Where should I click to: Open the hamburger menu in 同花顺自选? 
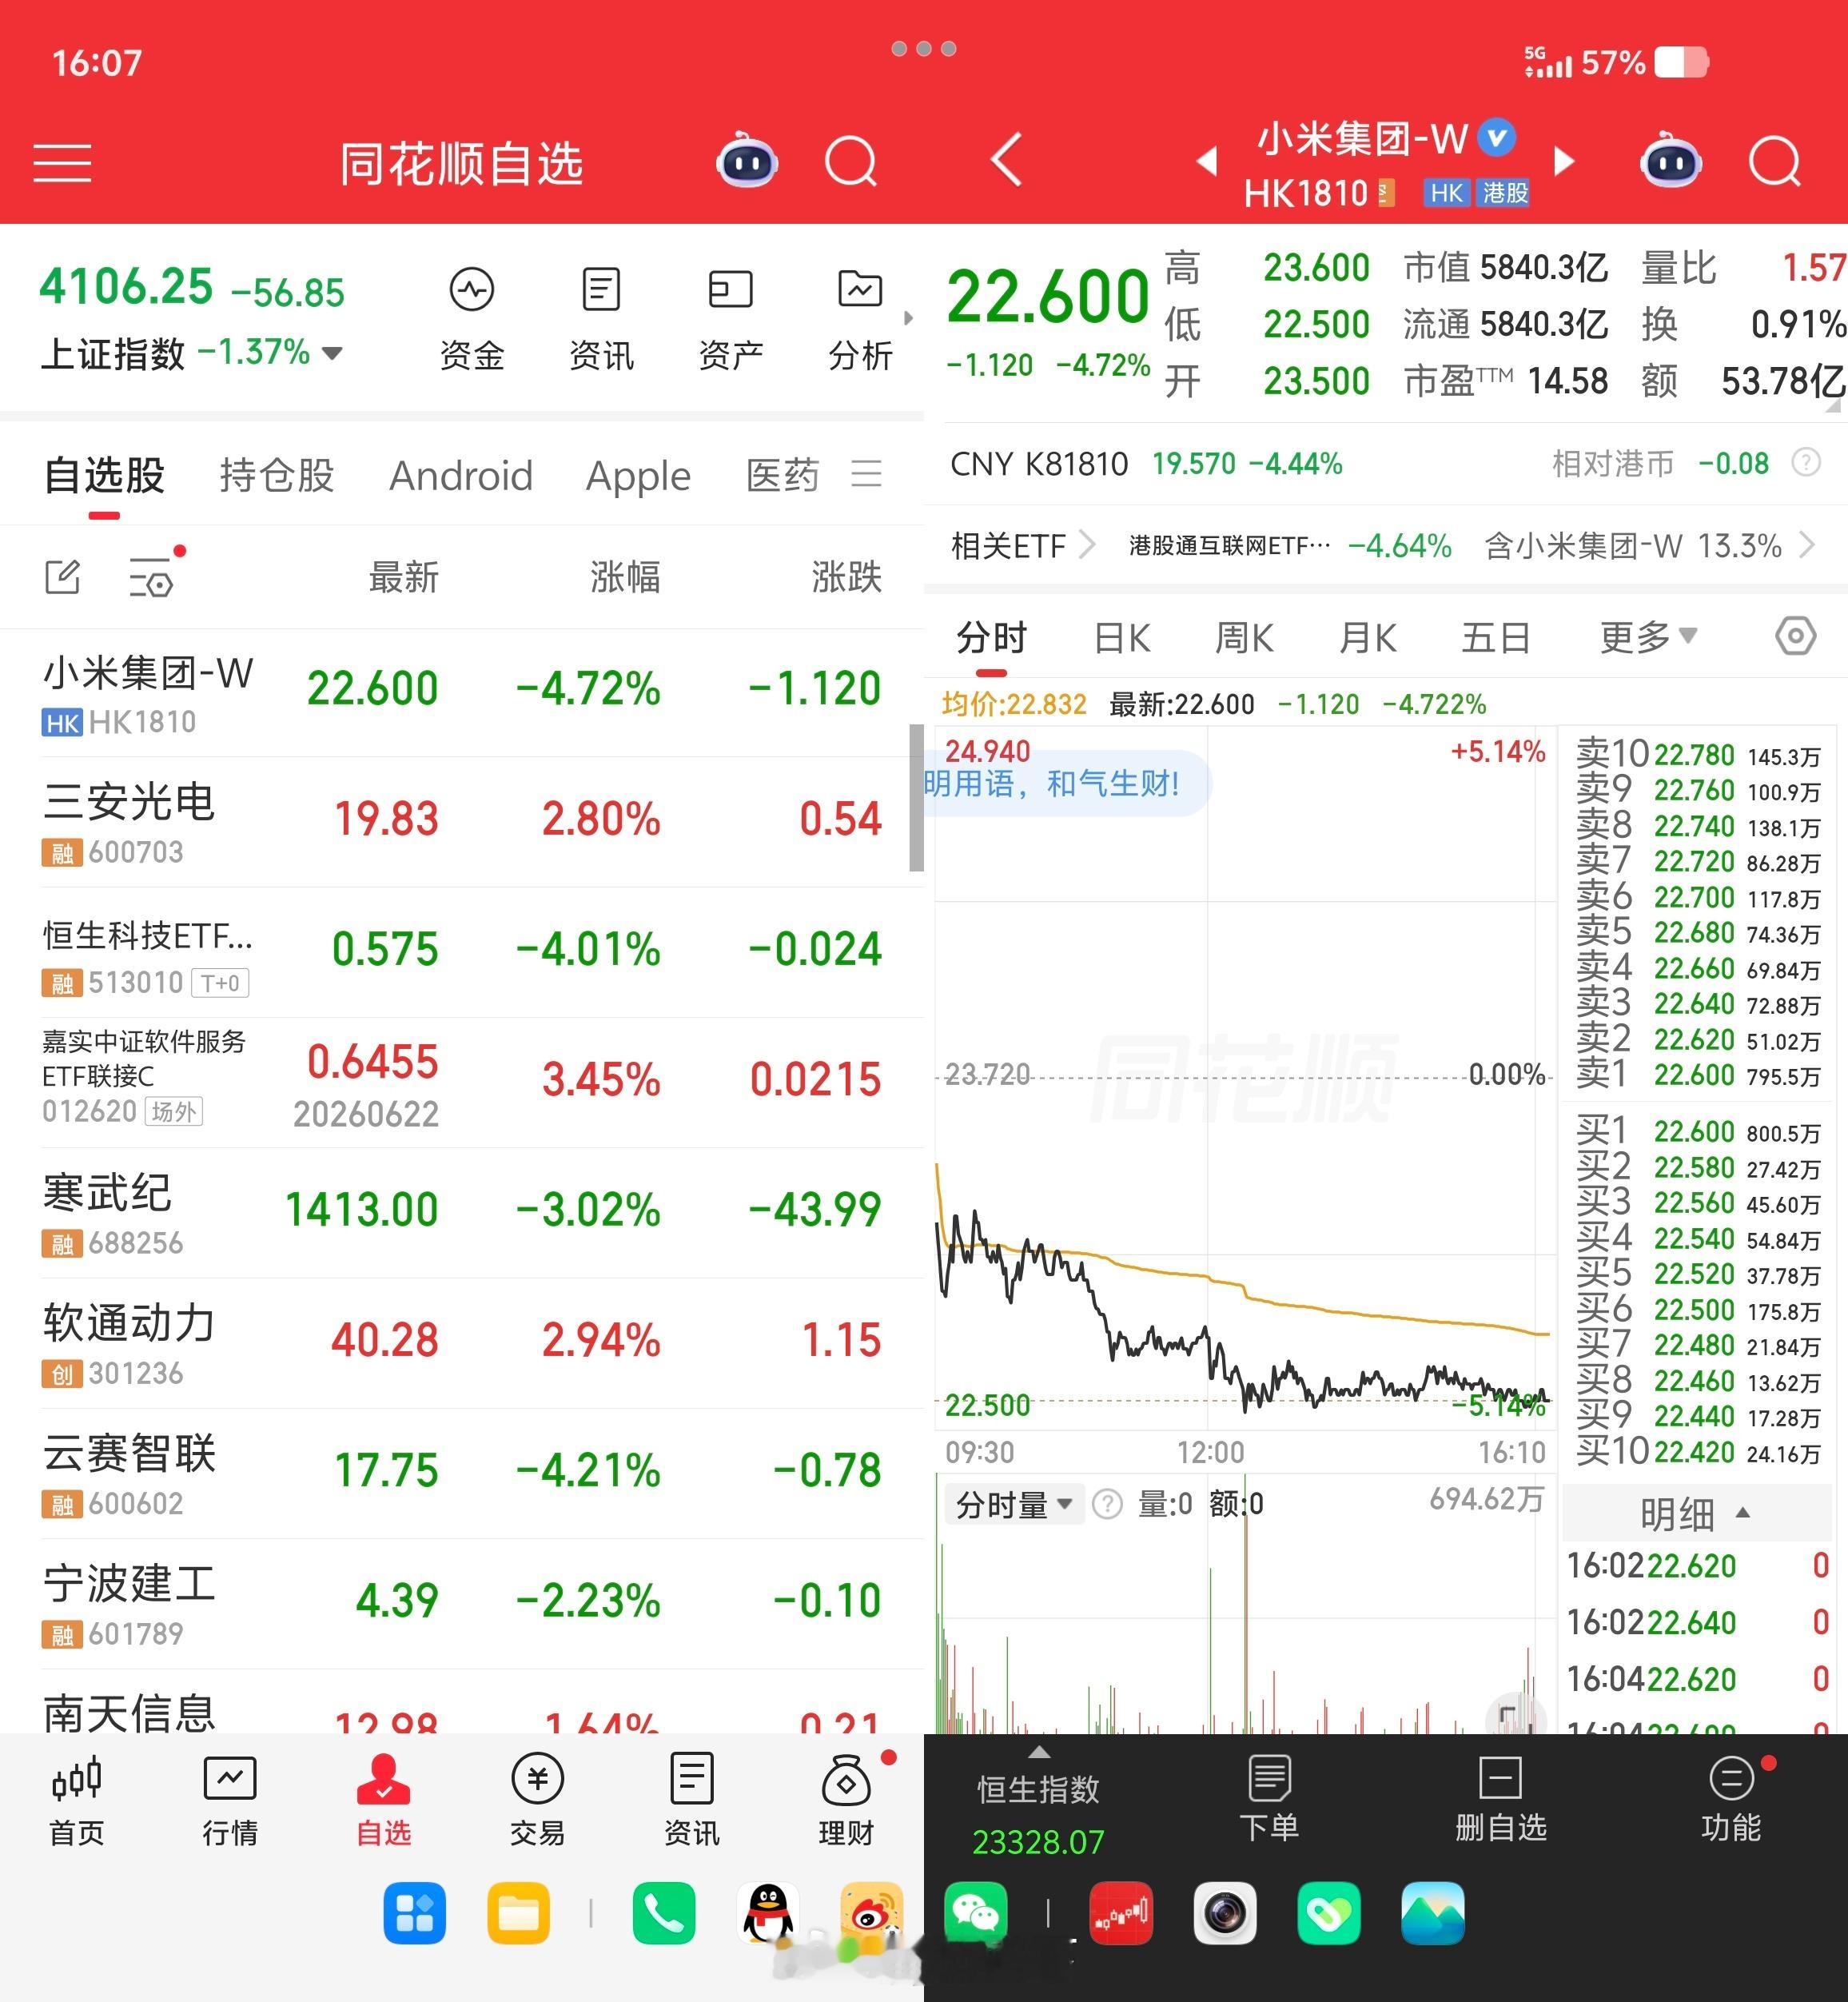(x=62, y=163)
